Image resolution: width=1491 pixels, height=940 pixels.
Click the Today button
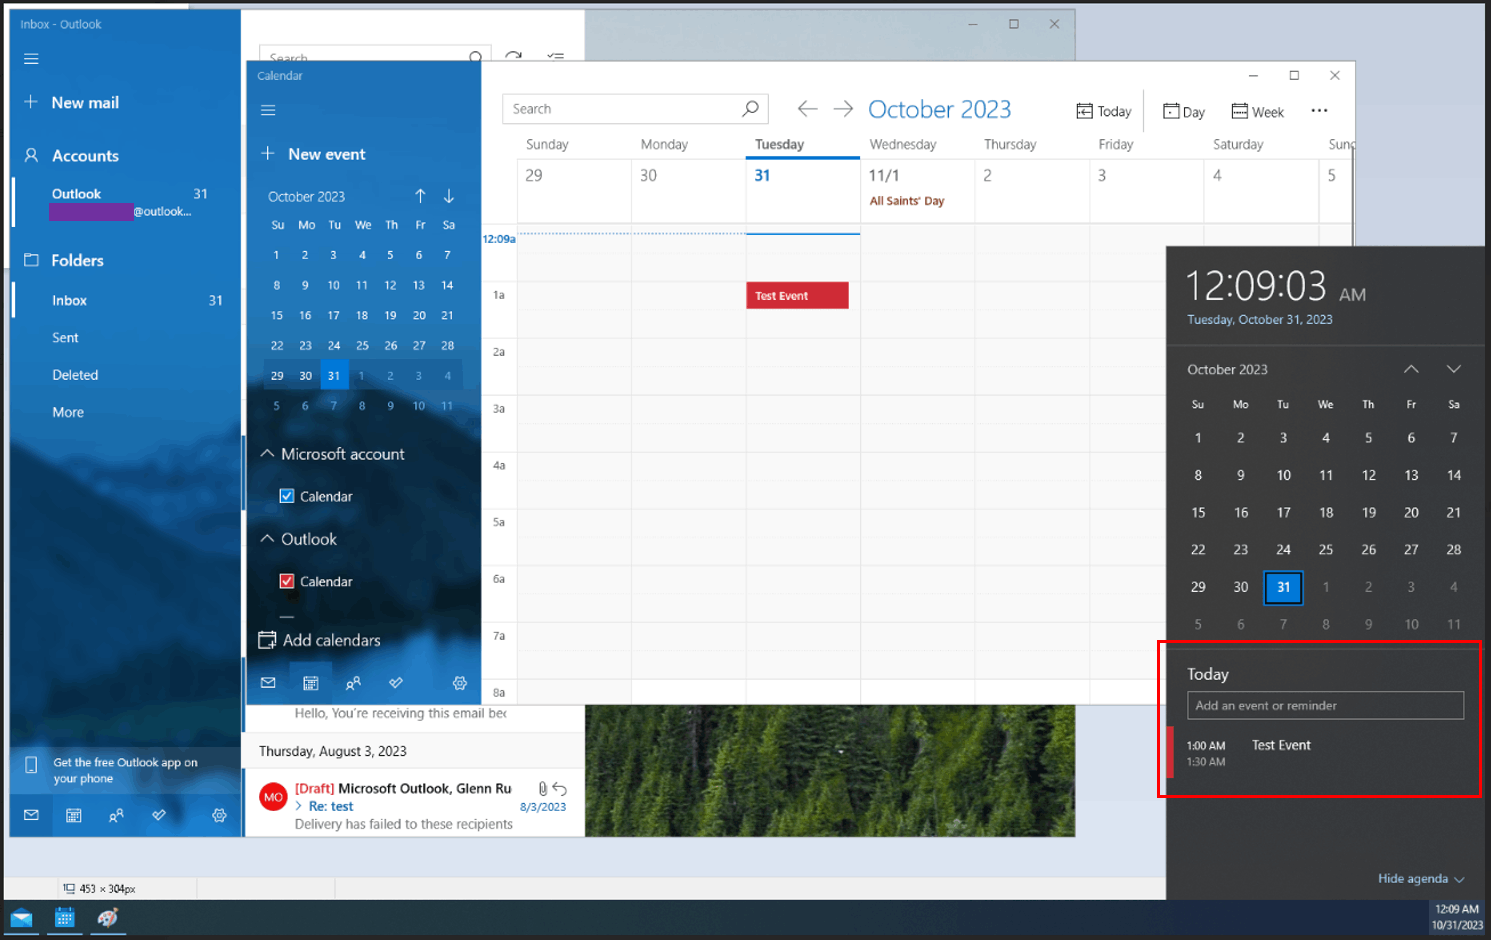pyautogui.click(x=1103, y=111)
